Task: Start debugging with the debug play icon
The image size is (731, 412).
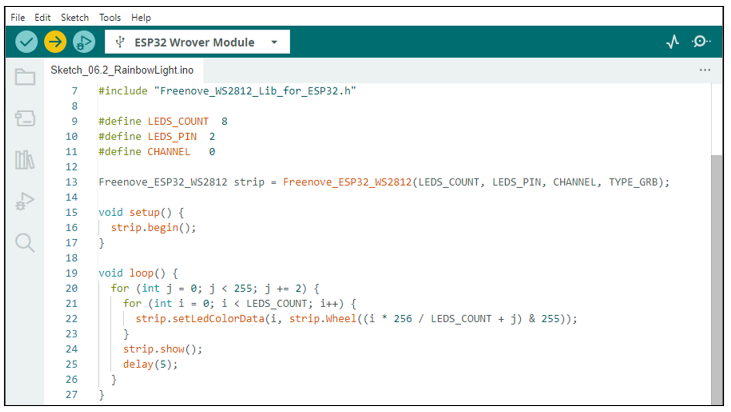Action: (84, 42)
